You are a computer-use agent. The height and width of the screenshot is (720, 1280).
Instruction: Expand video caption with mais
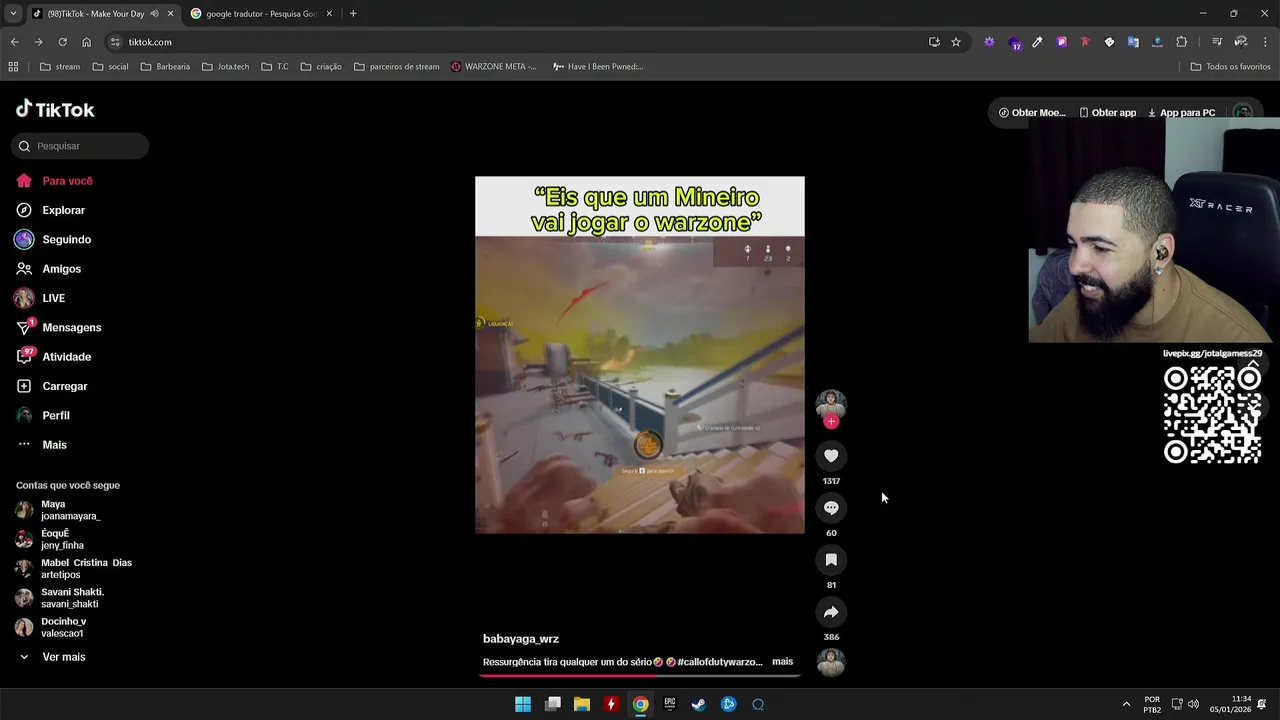[x=782, y=662]
